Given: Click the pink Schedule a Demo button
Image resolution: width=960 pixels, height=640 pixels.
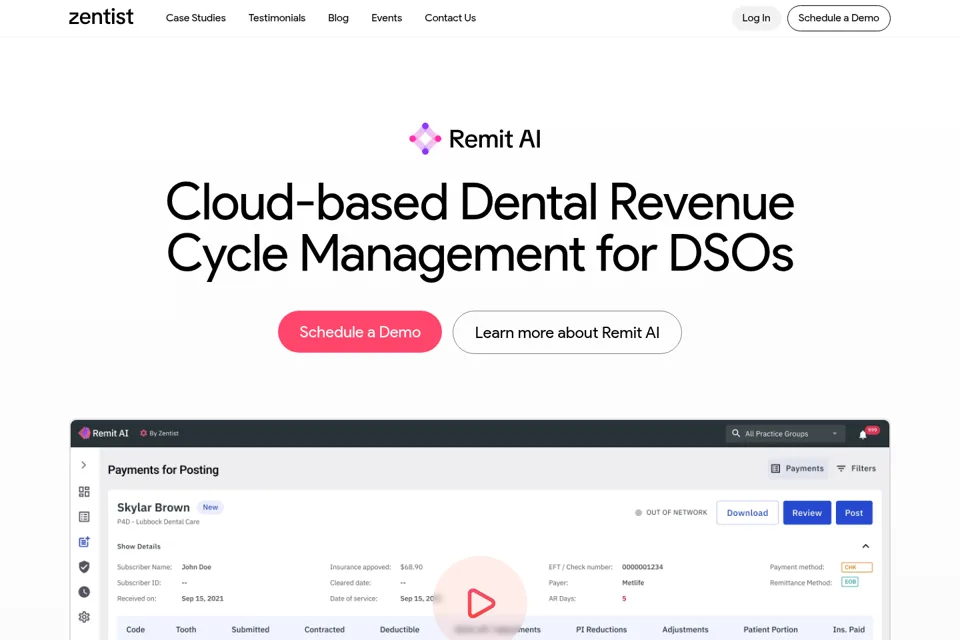Looking at the screenshot, I should coord(360,332).
